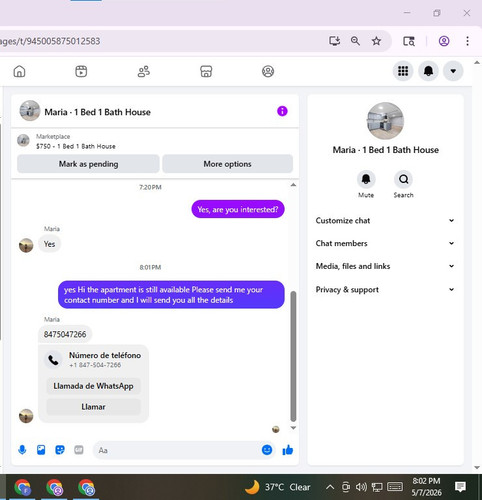This screenshot has width=482, height=500.
Task: Mute the conversation with bell icon
Action: (366, 179)
